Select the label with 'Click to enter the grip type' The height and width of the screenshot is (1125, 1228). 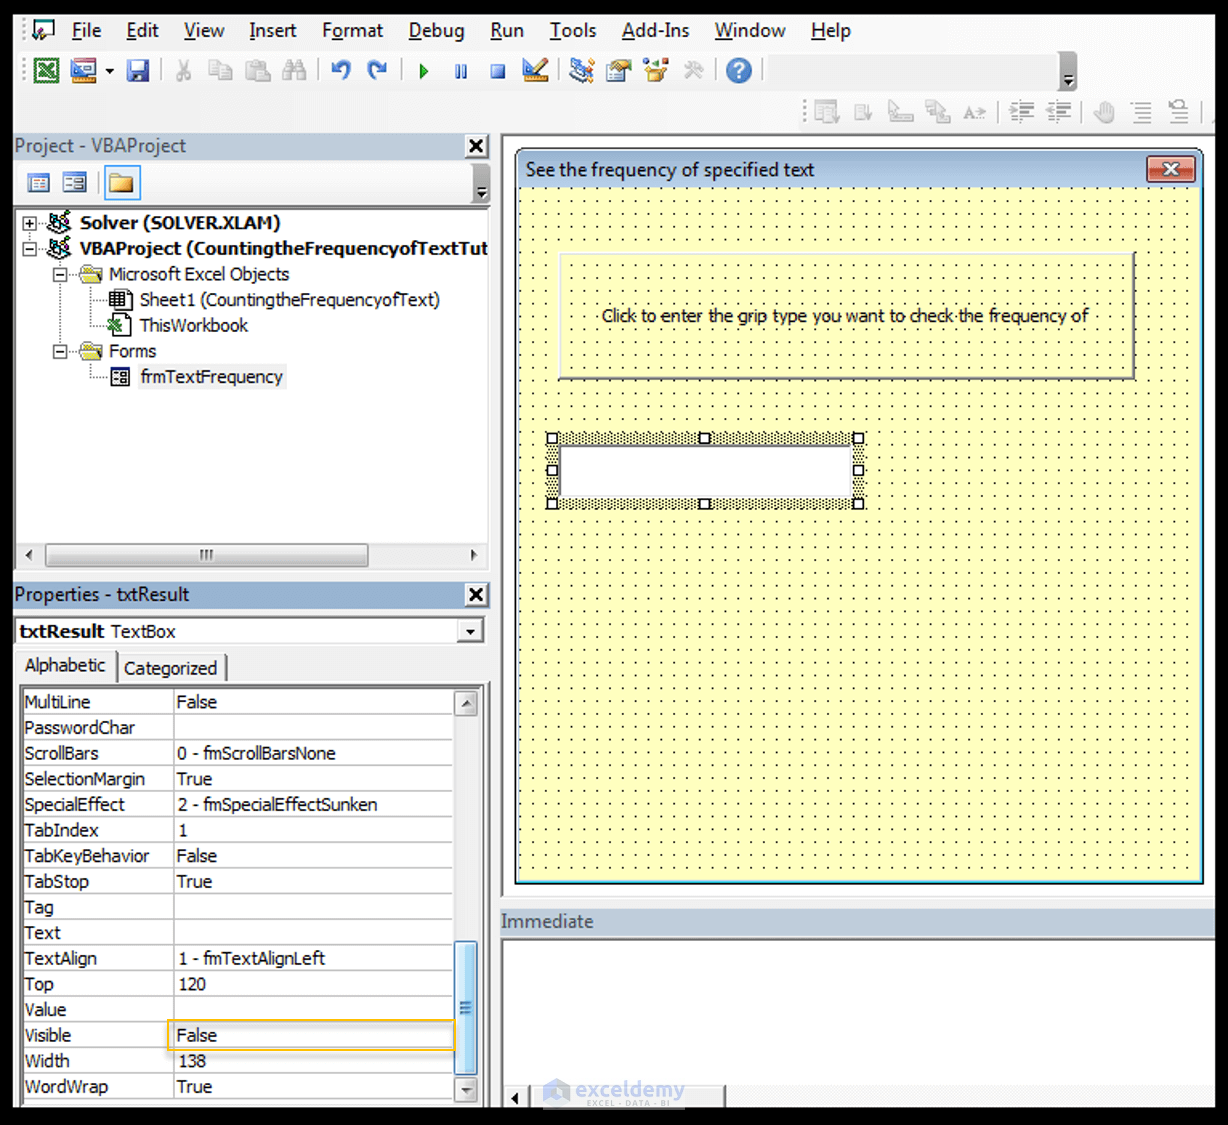pyautogui.click(x=846, y=316)
